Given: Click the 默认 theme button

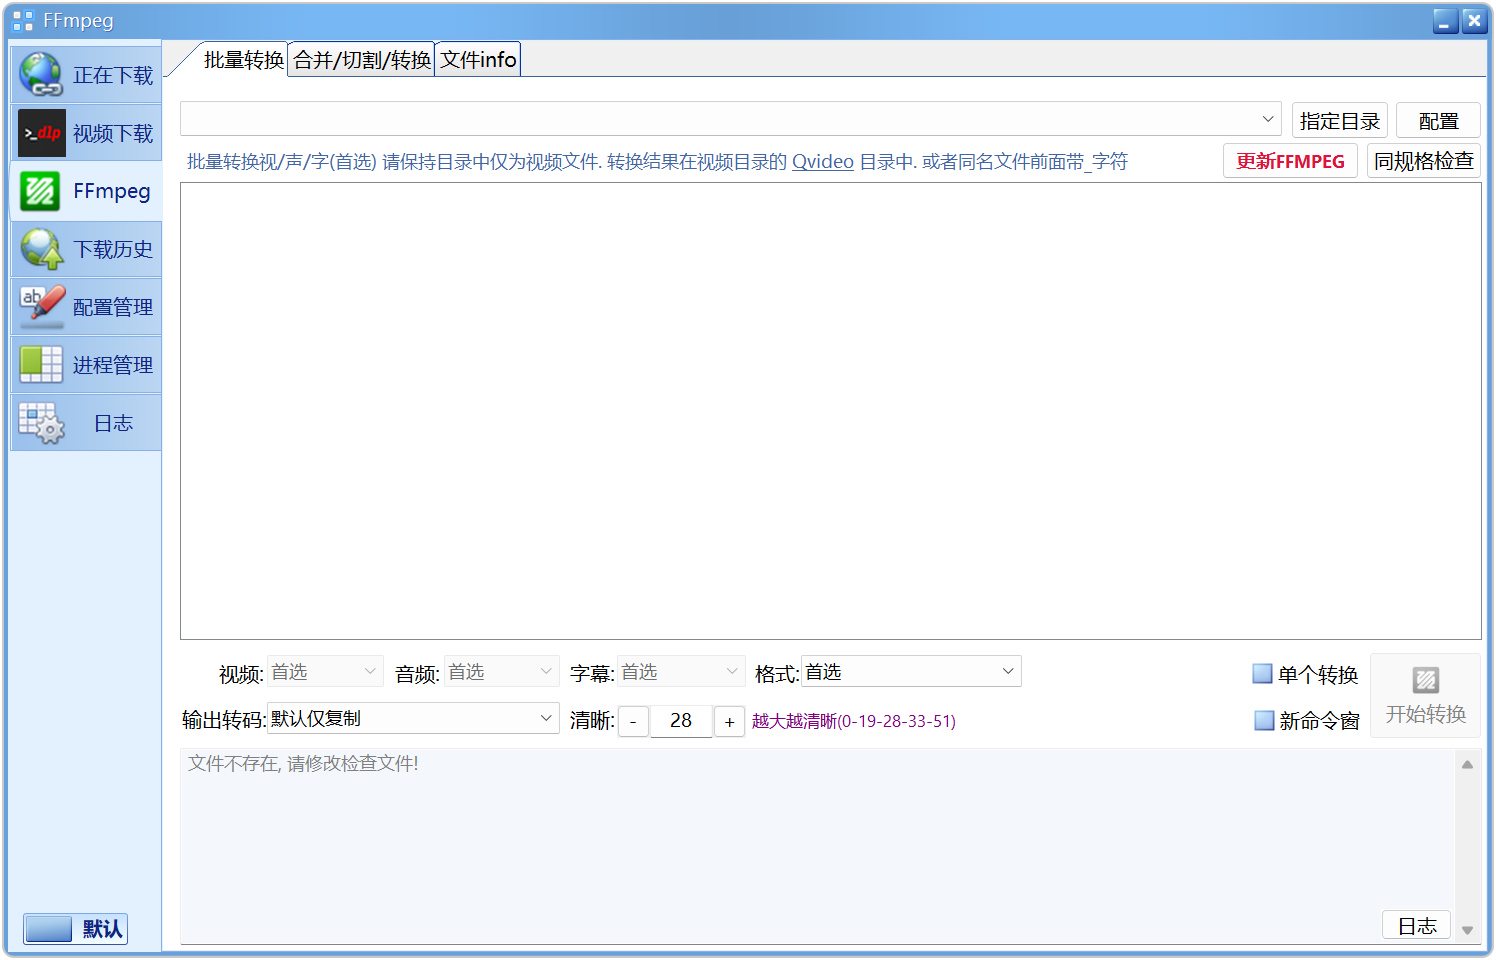Looking at the screenshot, I should coord(76,929).
